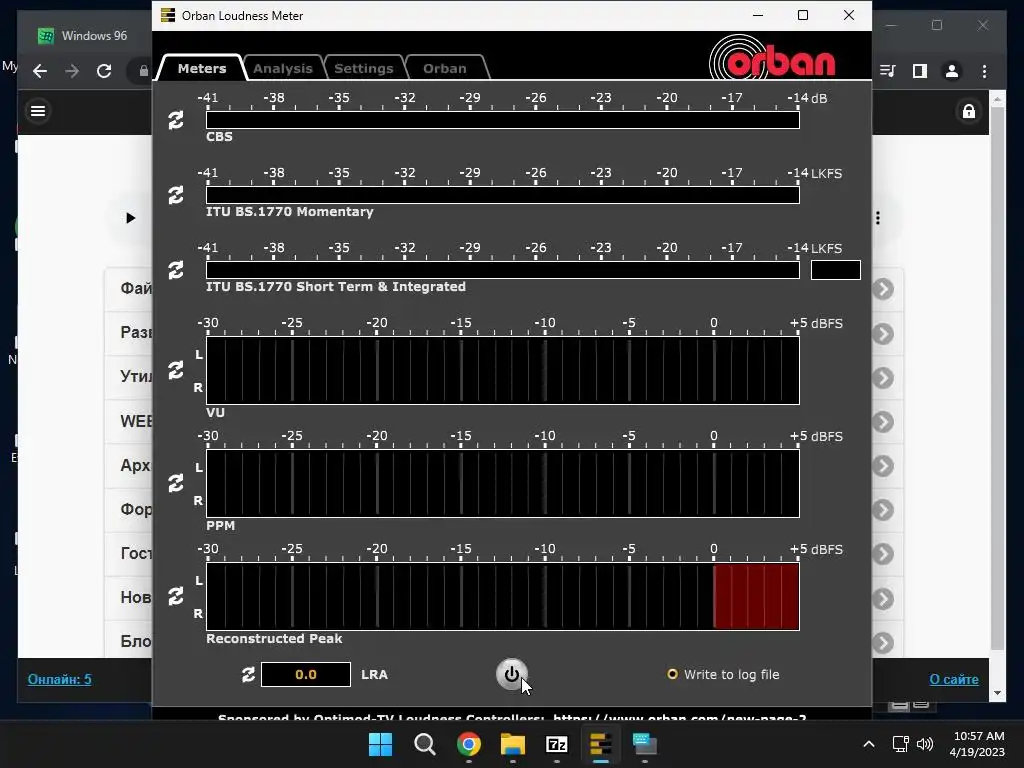Viewport: 1024px width, 768px height.
Task: Expand the Фор row chevron
Action: pos(883,510)
